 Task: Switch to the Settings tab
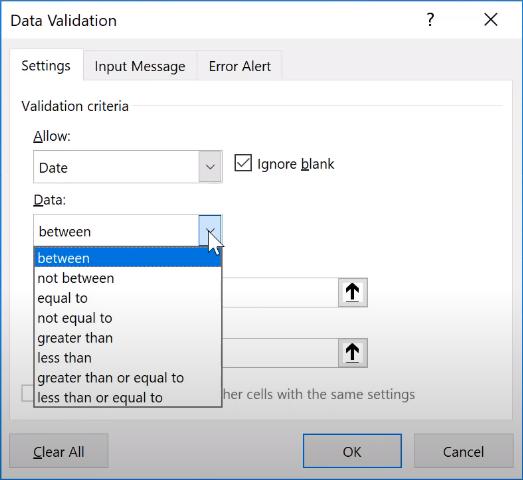tap(46, 66)
